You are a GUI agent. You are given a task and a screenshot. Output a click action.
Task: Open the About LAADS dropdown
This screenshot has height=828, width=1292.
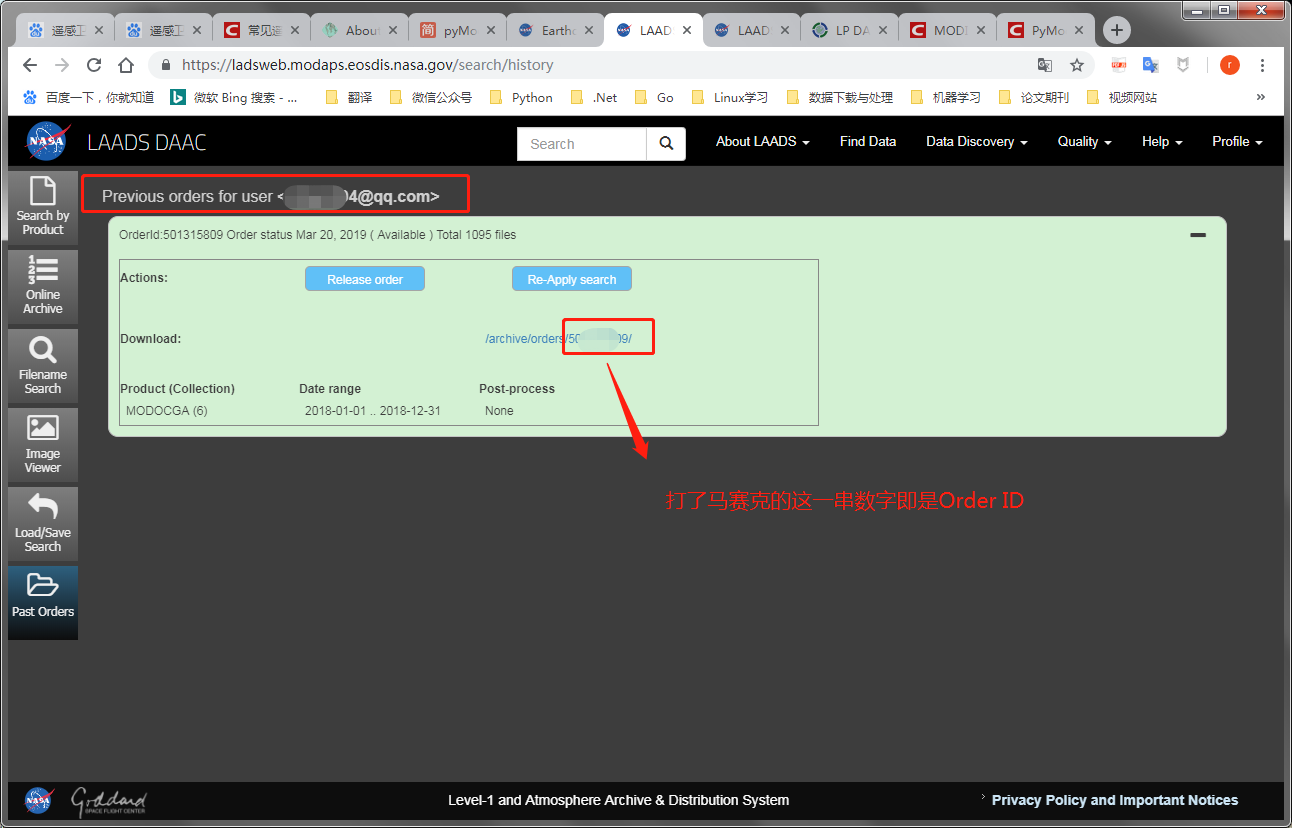(x=762, y=141)
